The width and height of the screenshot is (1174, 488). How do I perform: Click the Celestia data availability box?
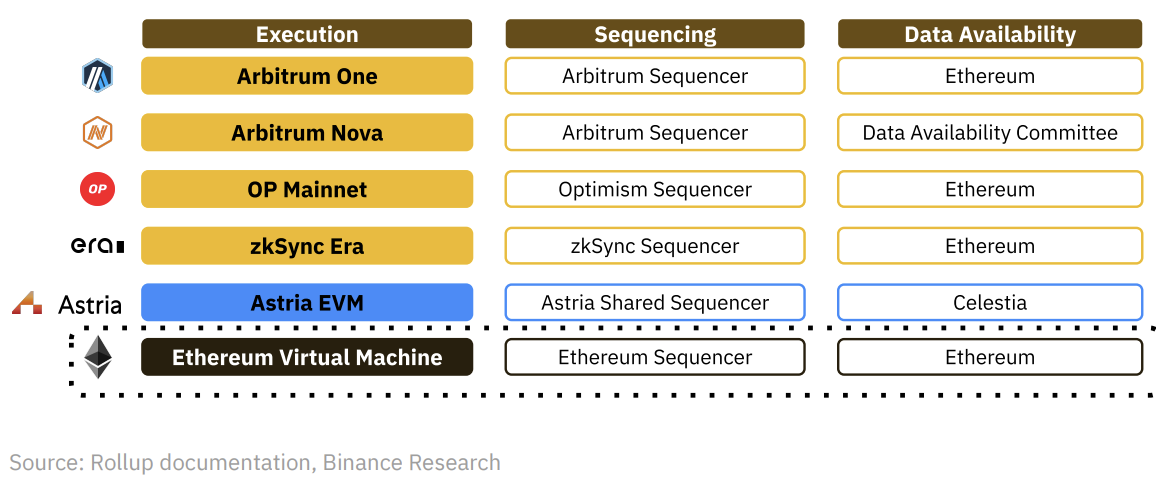[x=989, y=303]
